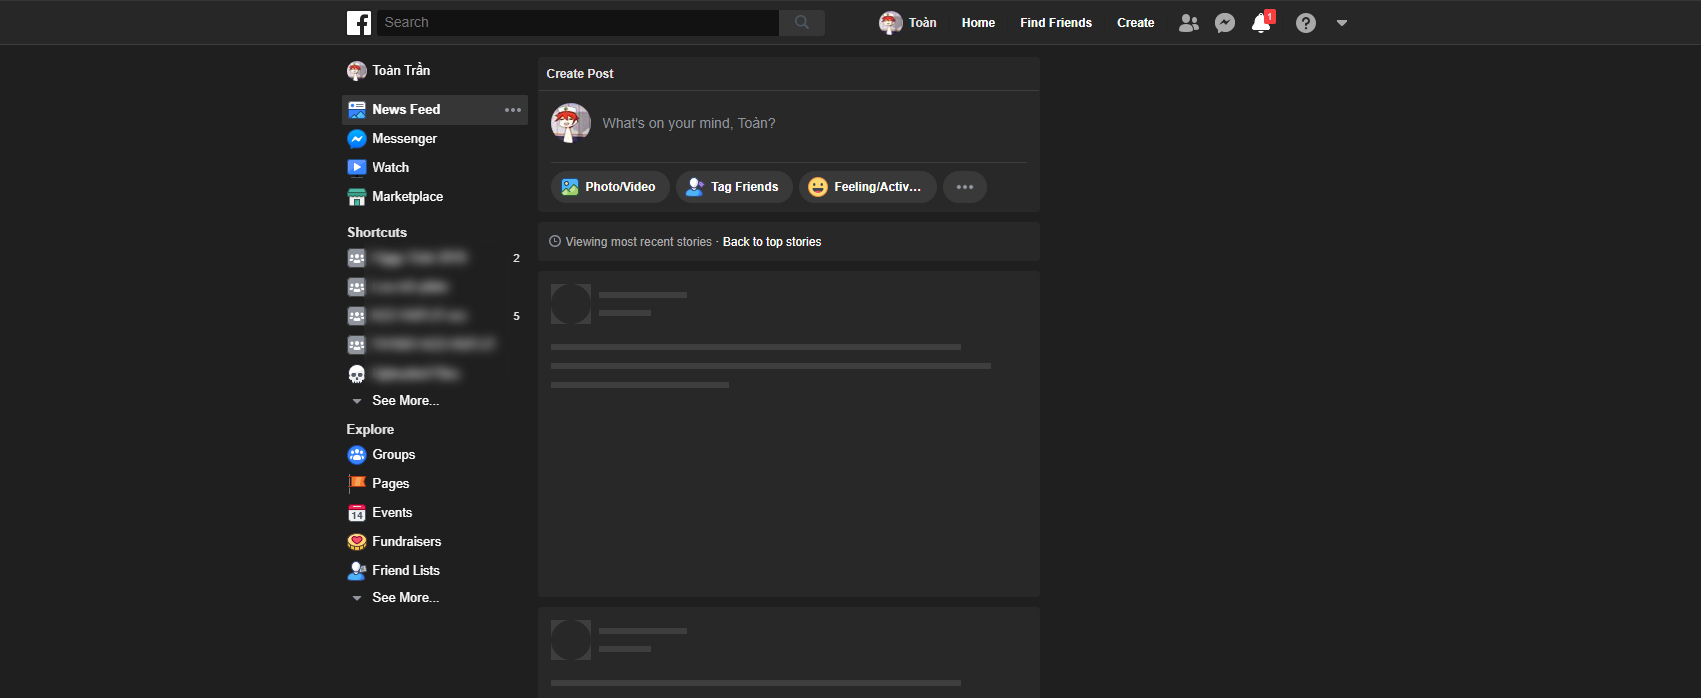
Task: Open the skull icon shortcut
Action: 357,374
